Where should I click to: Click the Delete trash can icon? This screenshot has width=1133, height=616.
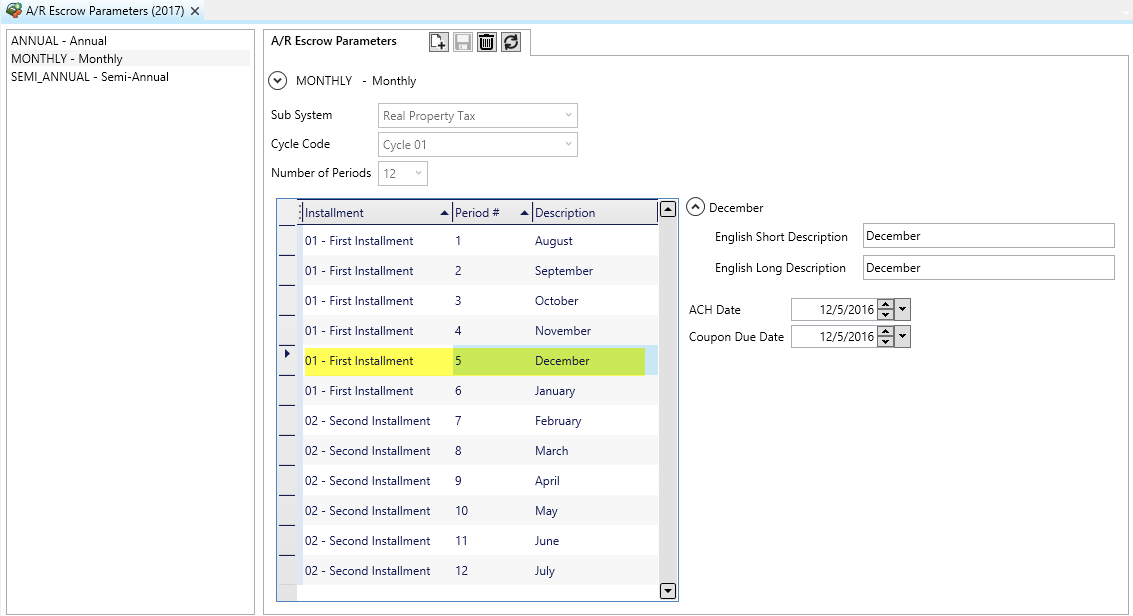pyautogui.click(x=487, y=42)
